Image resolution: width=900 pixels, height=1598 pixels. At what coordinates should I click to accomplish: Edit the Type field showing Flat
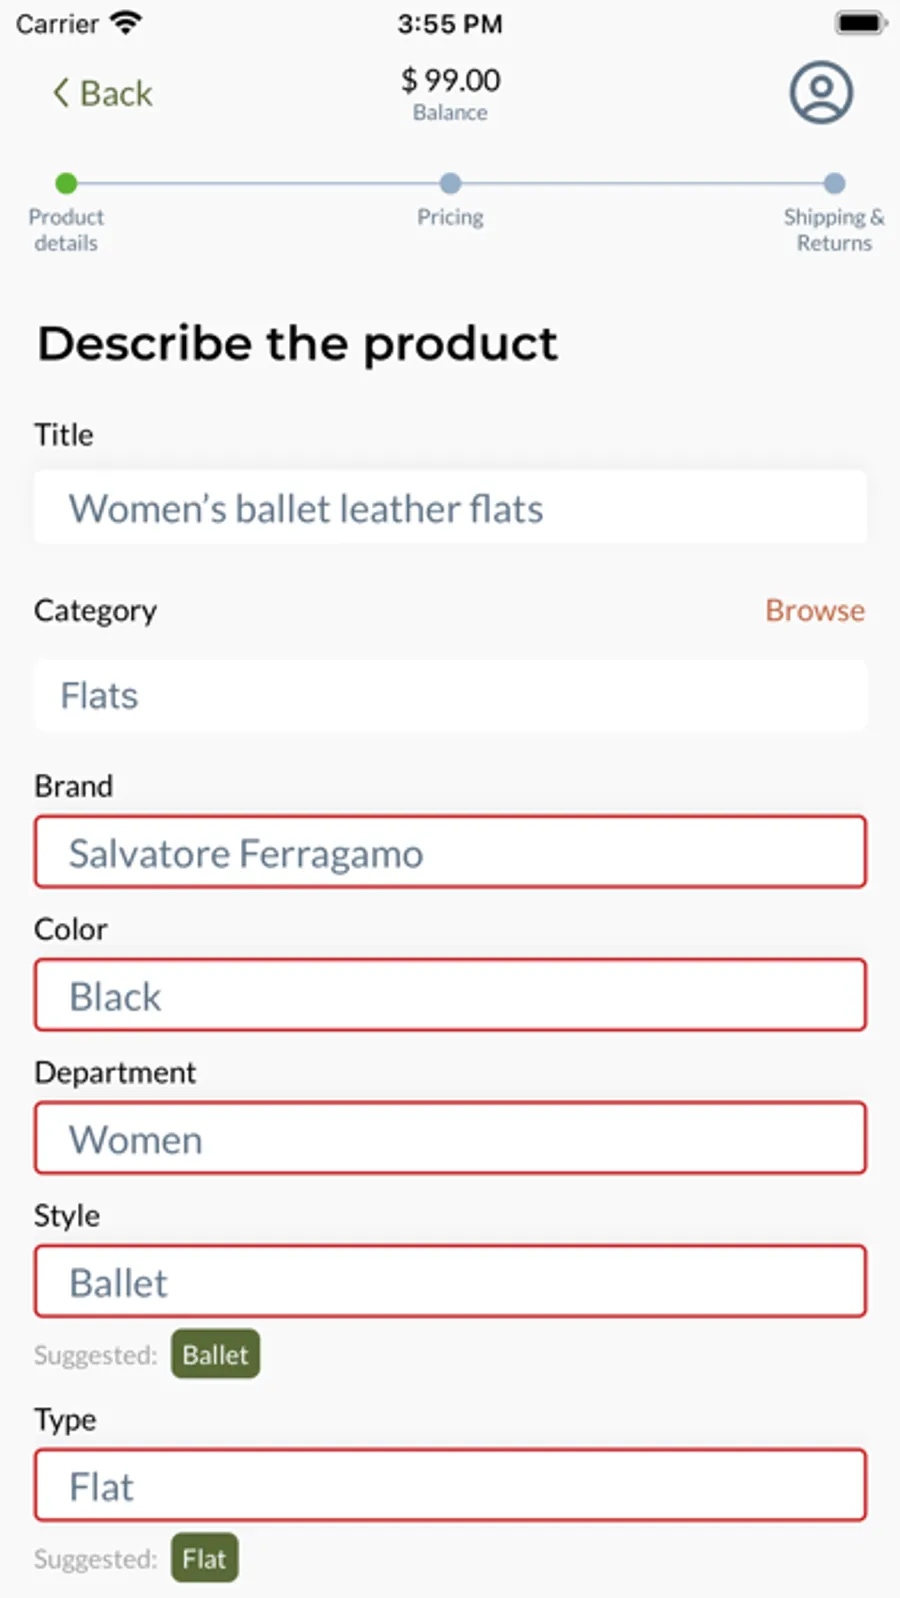(450, 1485)
